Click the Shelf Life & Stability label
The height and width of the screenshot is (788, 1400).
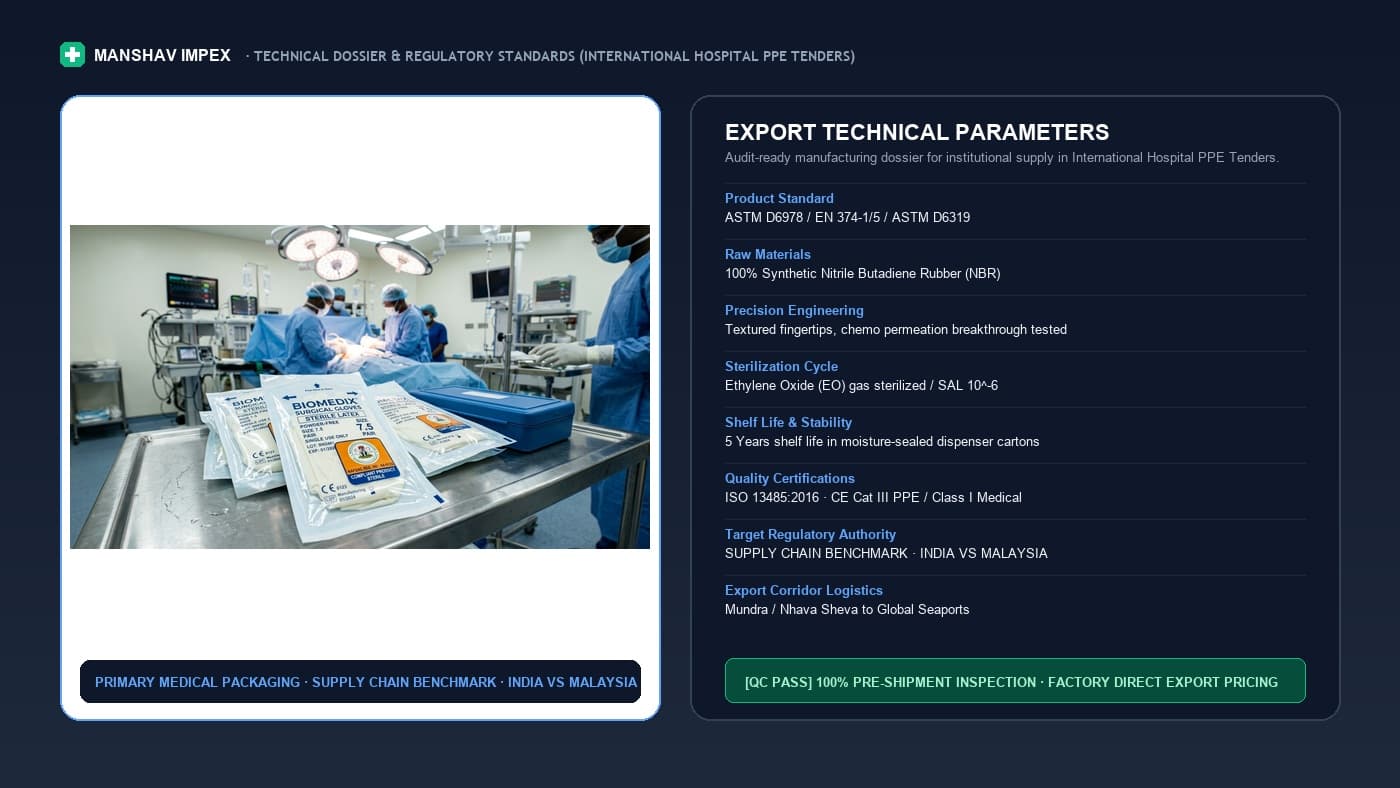click(789, 422)
